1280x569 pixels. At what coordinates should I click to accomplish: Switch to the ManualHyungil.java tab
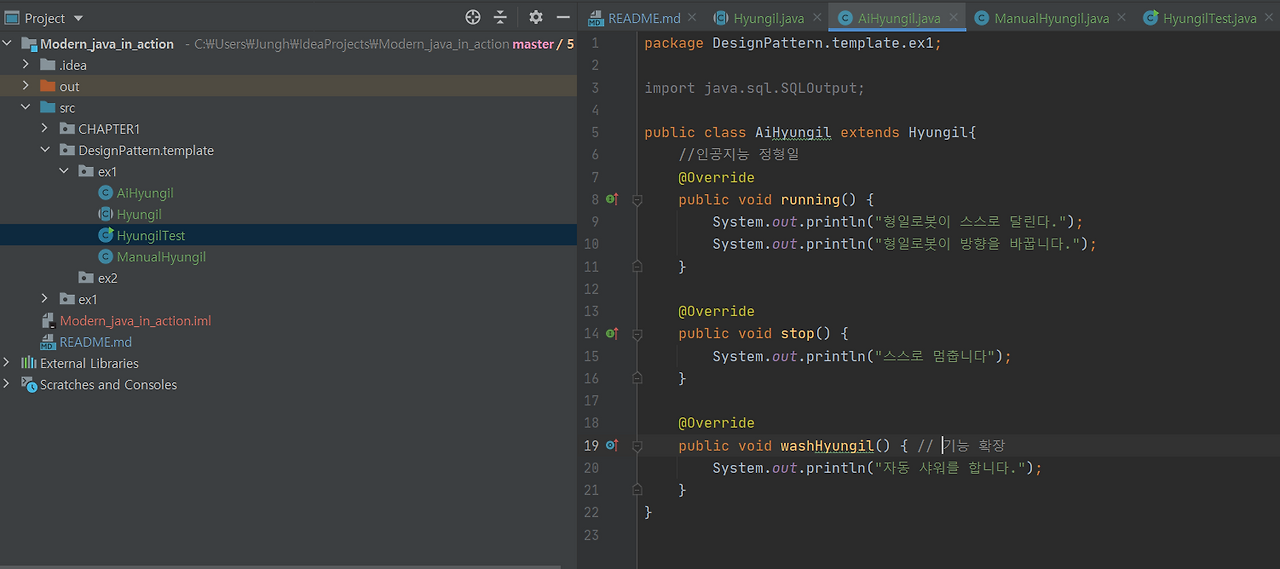point(1050,18)
